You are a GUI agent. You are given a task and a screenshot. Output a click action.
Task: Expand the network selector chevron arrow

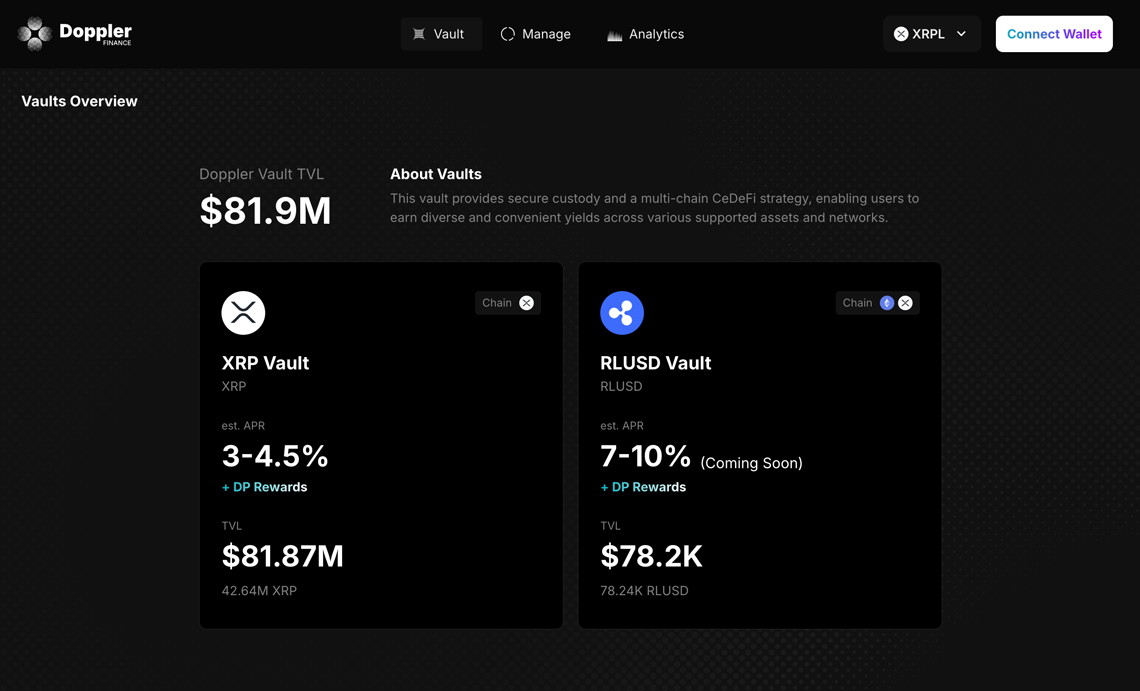click(961, 34)
